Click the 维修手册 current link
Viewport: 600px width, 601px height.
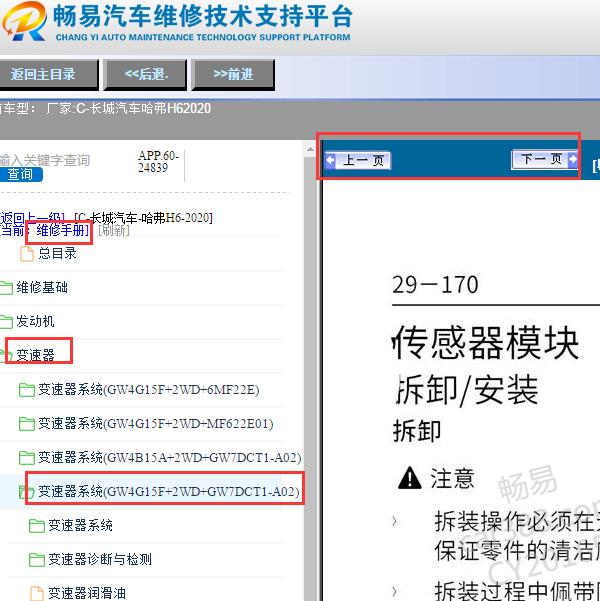point(61,230)
